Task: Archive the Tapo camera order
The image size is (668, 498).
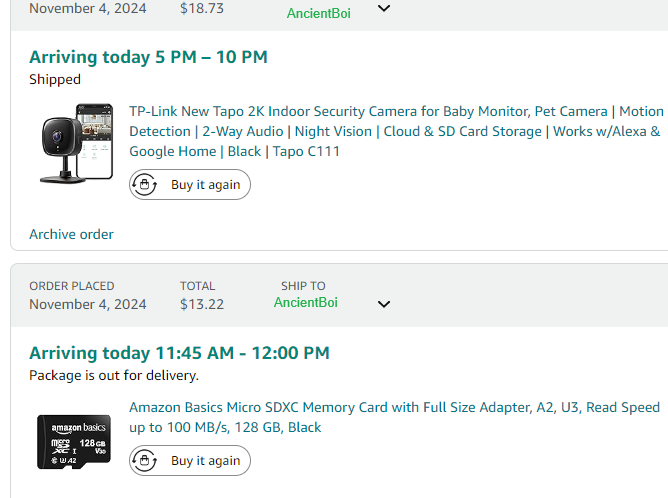Action: pyautogui.click(x=71, y=234)
